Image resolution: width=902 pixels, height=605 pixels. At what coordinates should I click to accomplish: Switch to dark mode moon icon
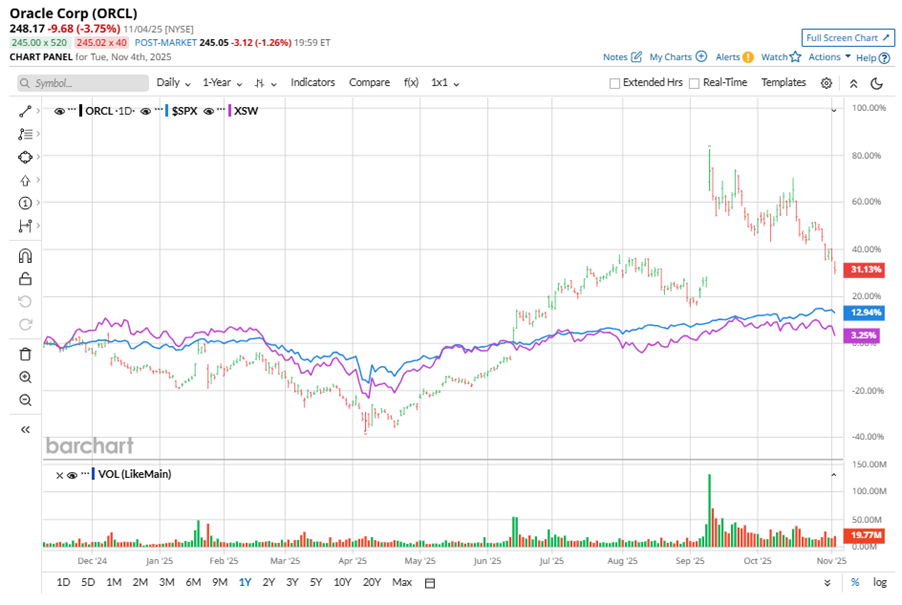tap(877, 83)
